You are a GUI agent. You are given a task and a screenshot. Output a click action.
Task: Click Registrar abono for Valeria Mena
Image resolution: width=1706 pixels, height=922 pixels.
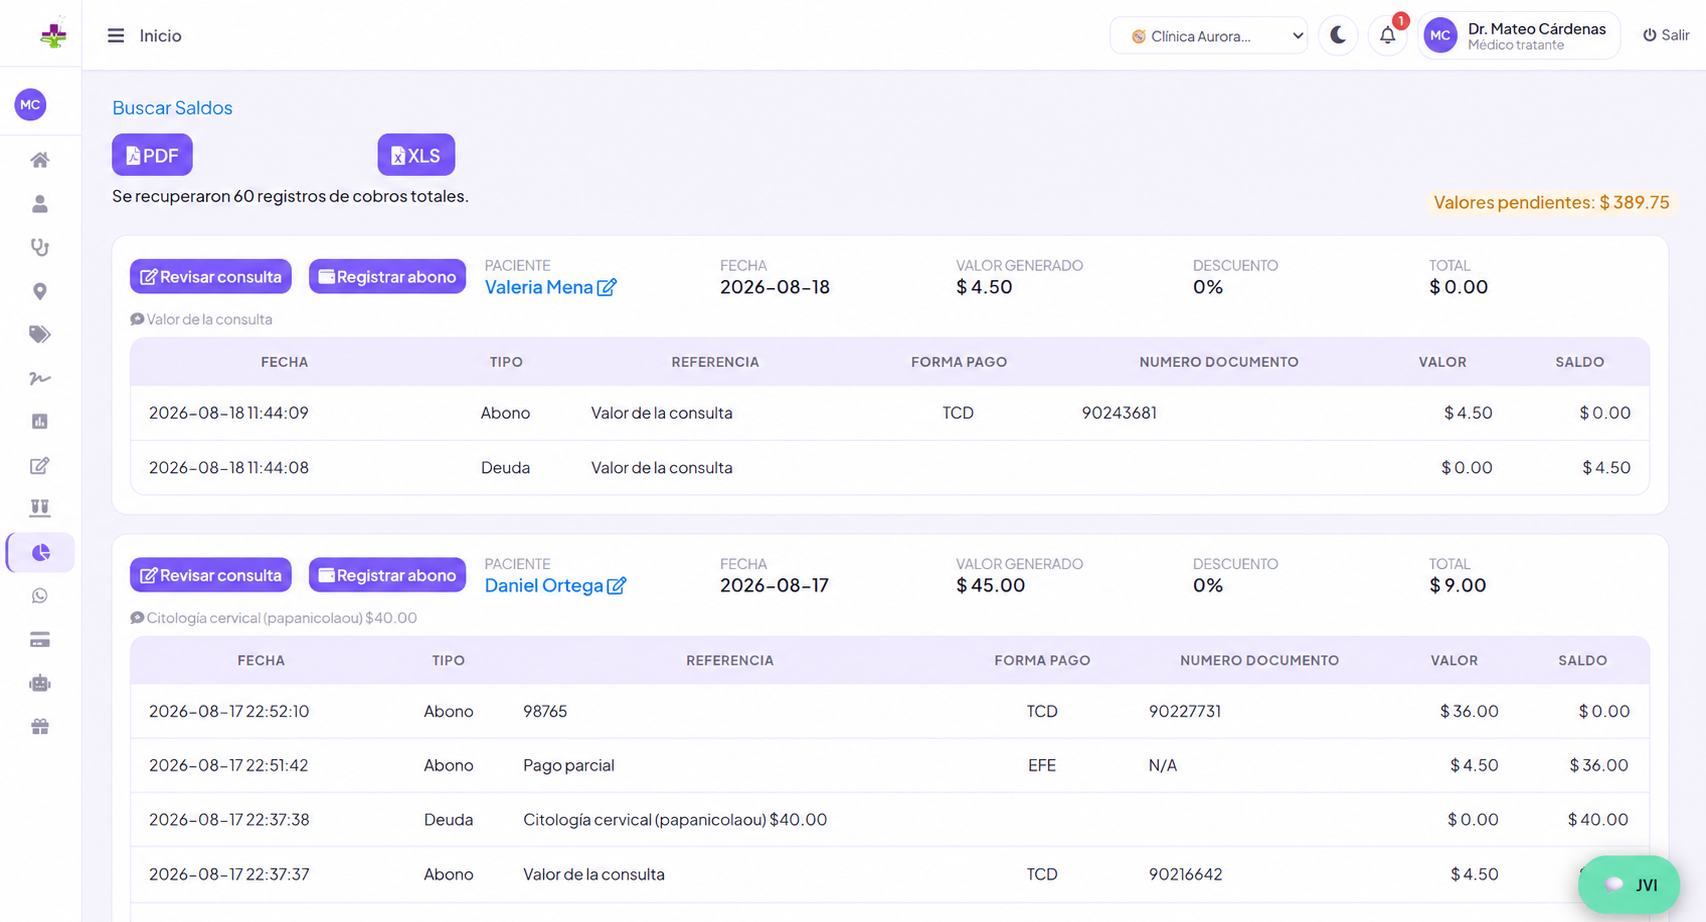(x=387, y=277)
